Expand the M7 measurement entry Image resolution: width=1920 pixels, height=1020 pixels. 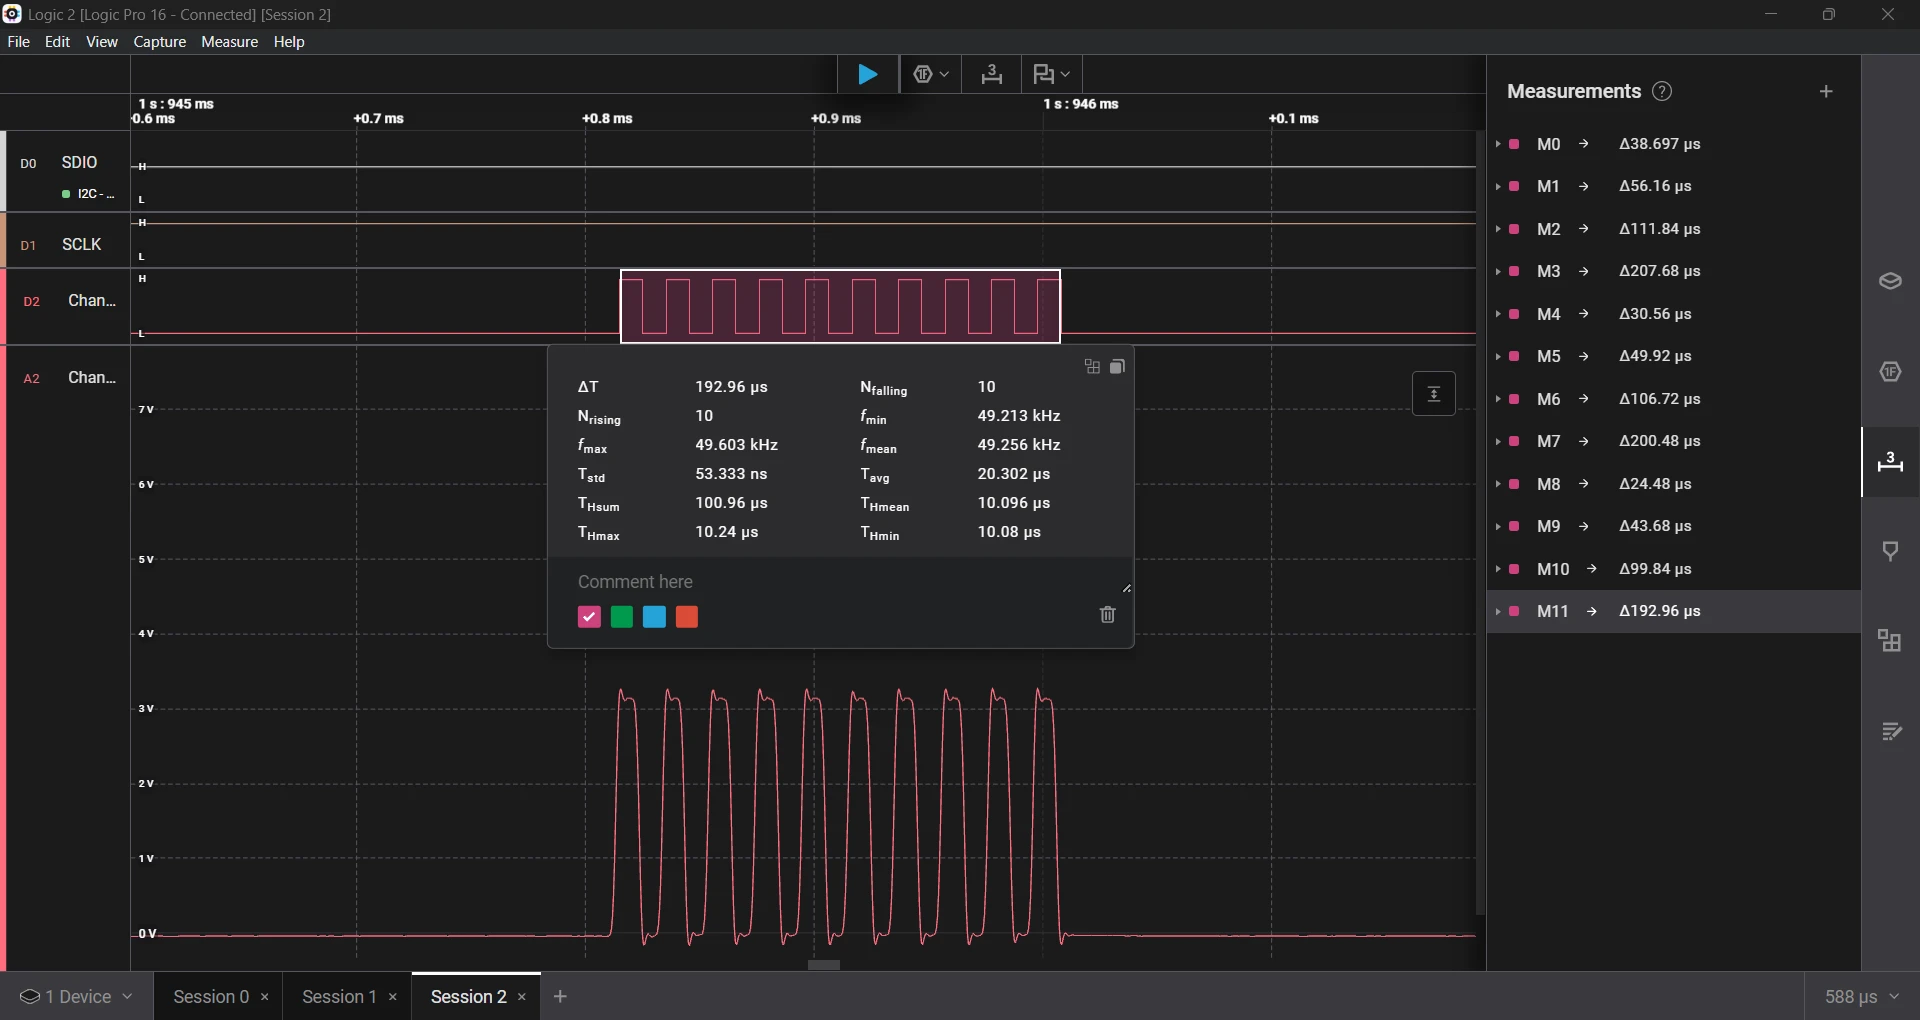coord(1498,441)
